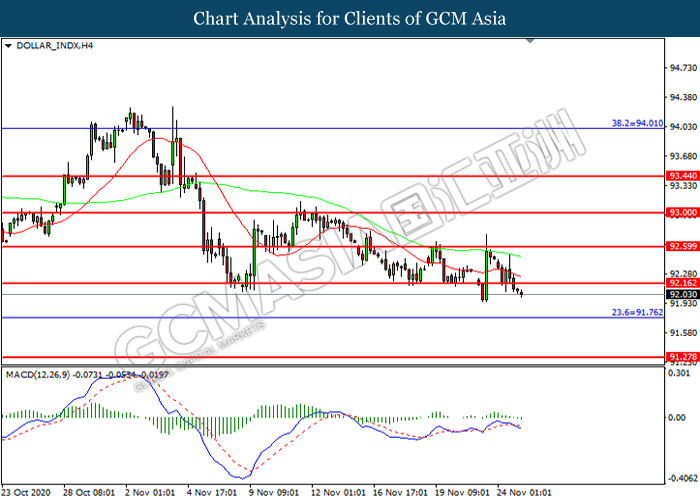Click the 9 Nov 09:01 date label
This screenshot has width=700, height=500.
pyautogui.click(x=271, y=492)
